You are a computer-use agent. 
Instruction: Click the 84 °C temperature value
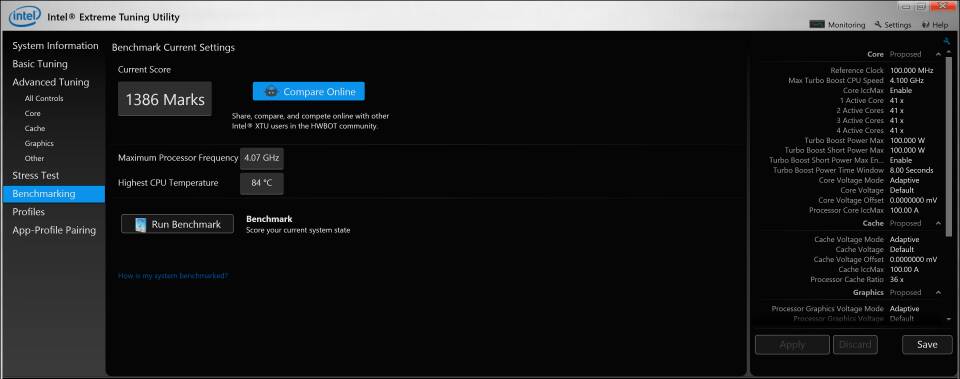click(x=261, y=183)
